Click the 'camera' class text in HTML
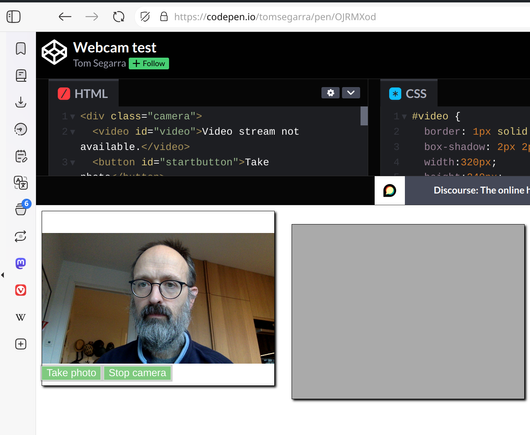530x435 pixels. (171, 116)
